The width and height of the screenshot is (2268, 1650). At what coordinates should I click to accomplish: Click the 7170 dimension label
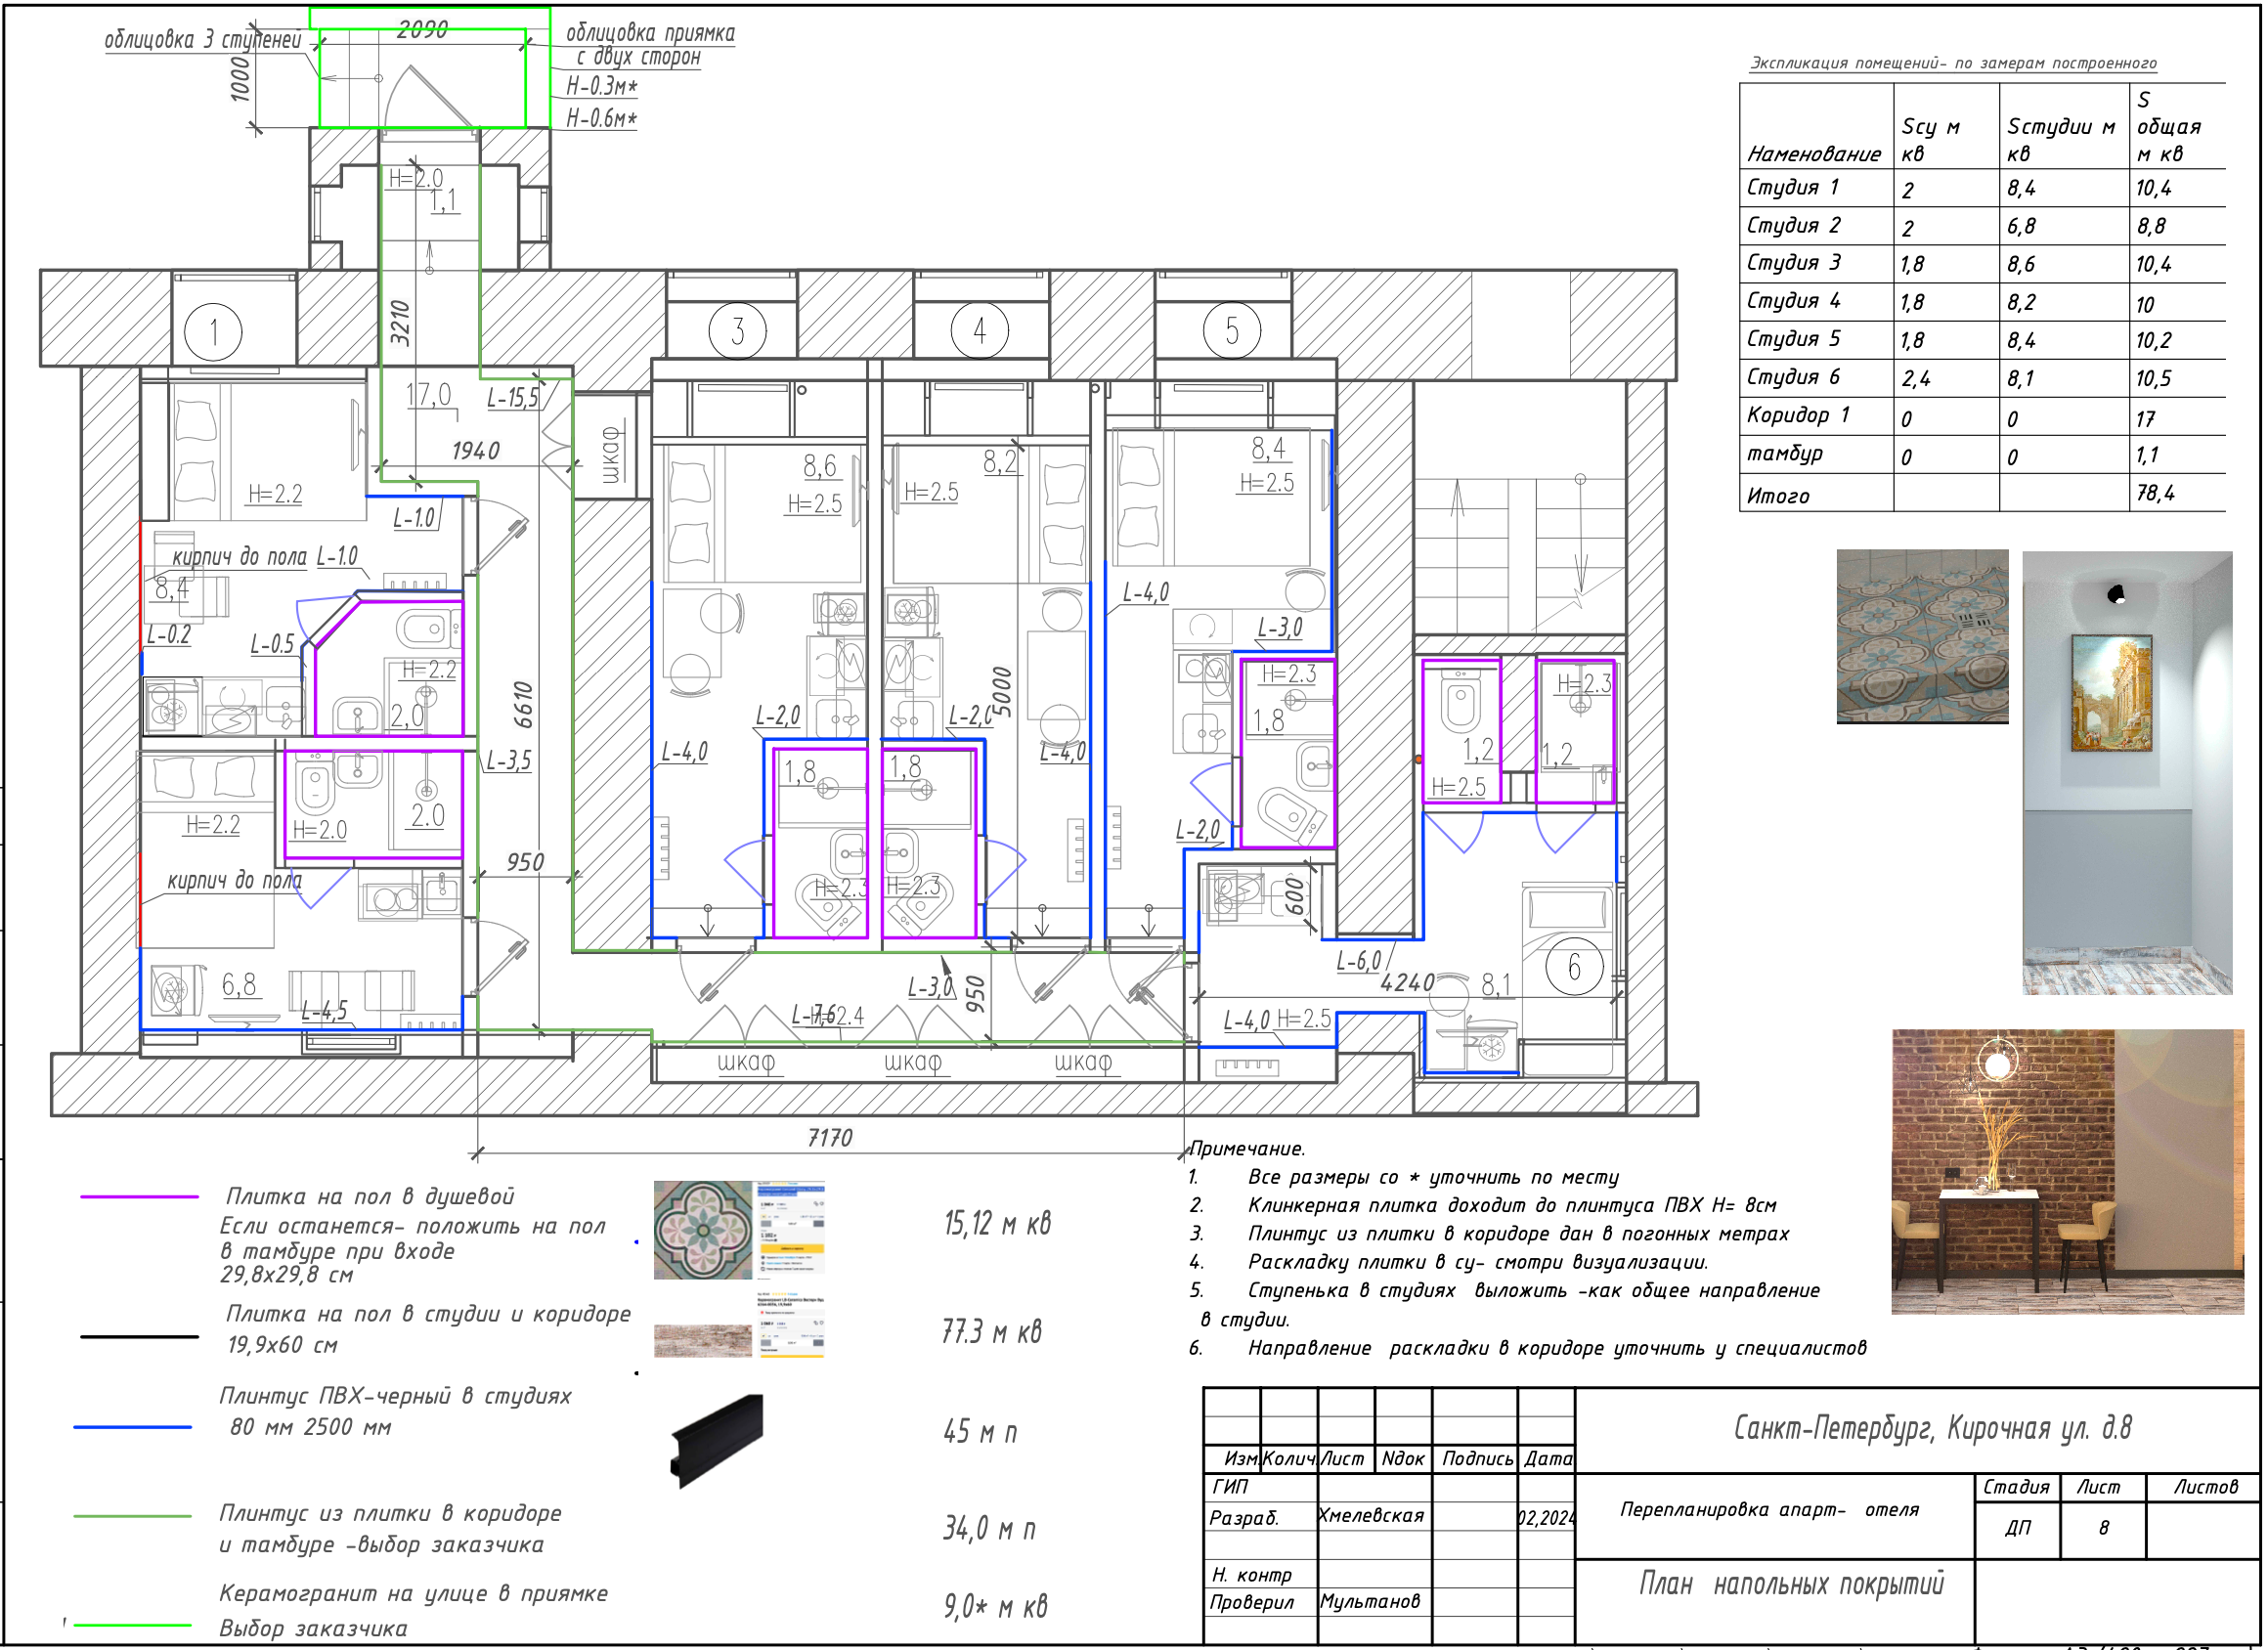(x=829, y=1138)
